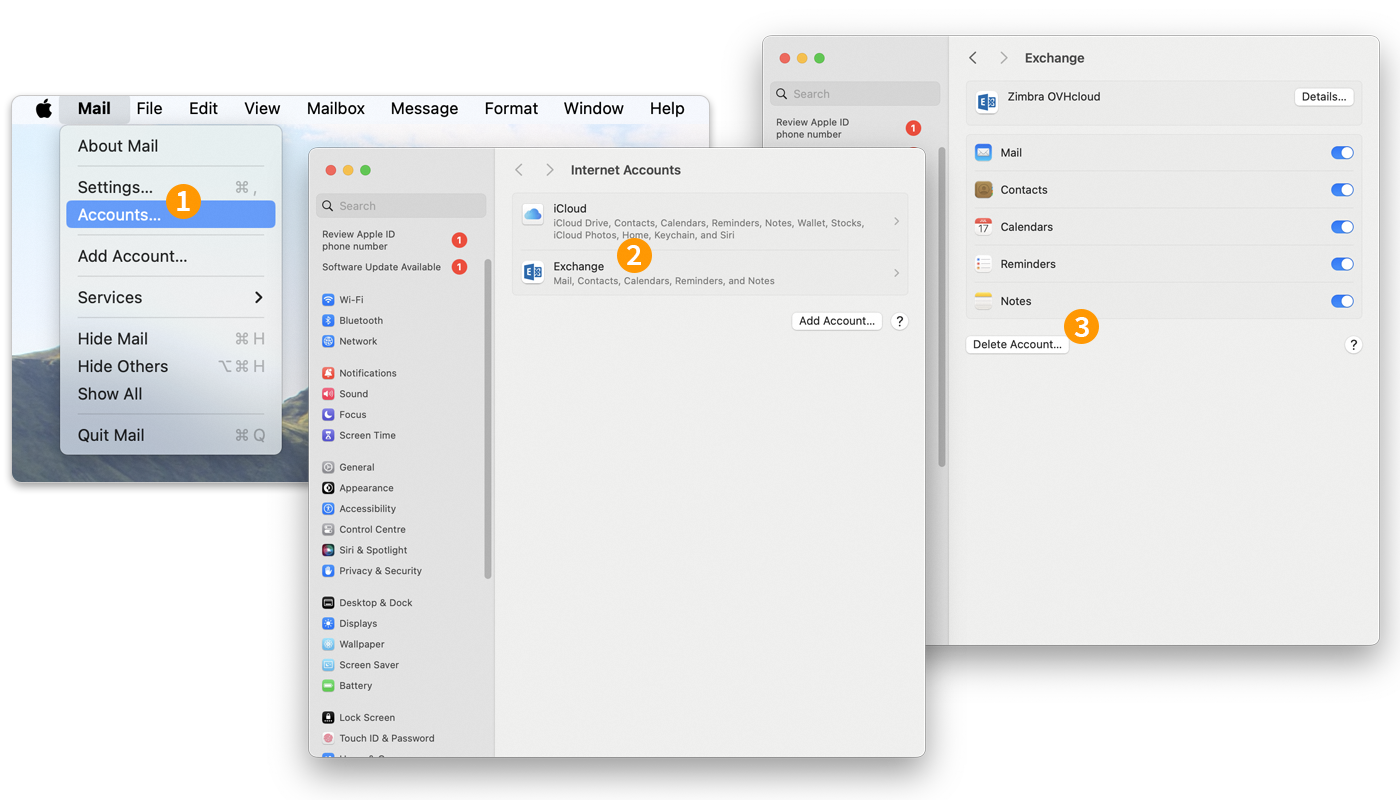1400x800 pixels.
Task: Select the Battery settings icon
Action: tap(358, 685)
